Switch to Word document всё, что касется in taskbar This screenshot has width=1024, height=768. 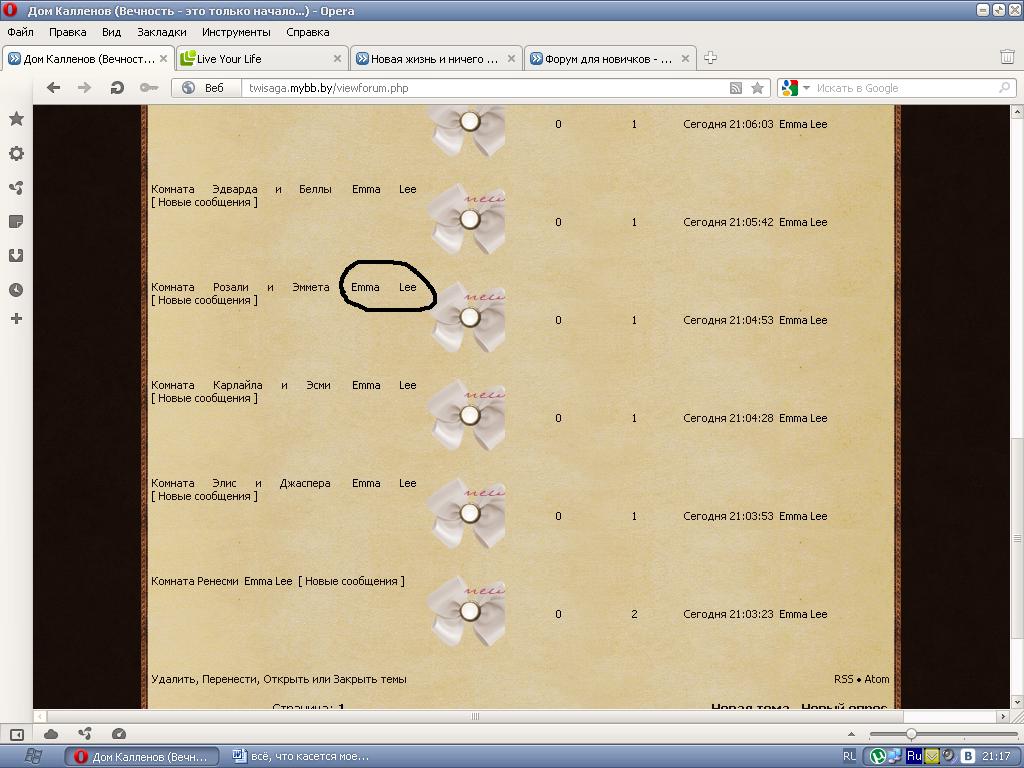click(x=301, y=756)
